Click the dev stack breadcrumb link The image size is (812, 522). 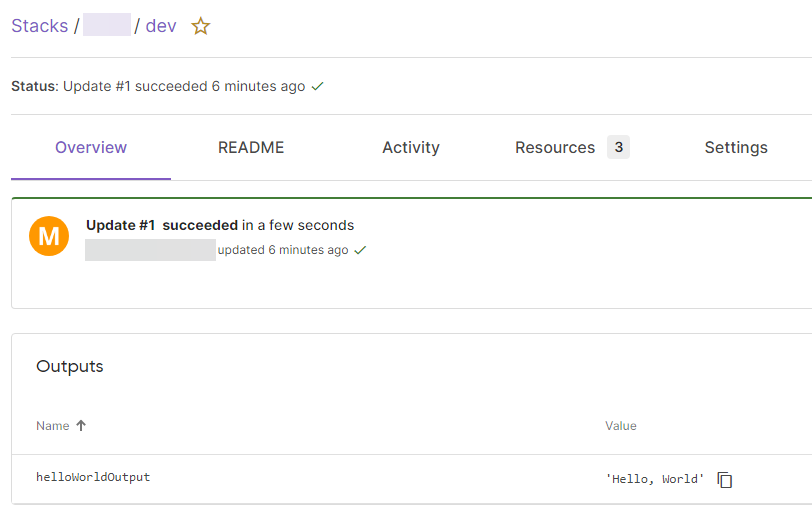161,26
